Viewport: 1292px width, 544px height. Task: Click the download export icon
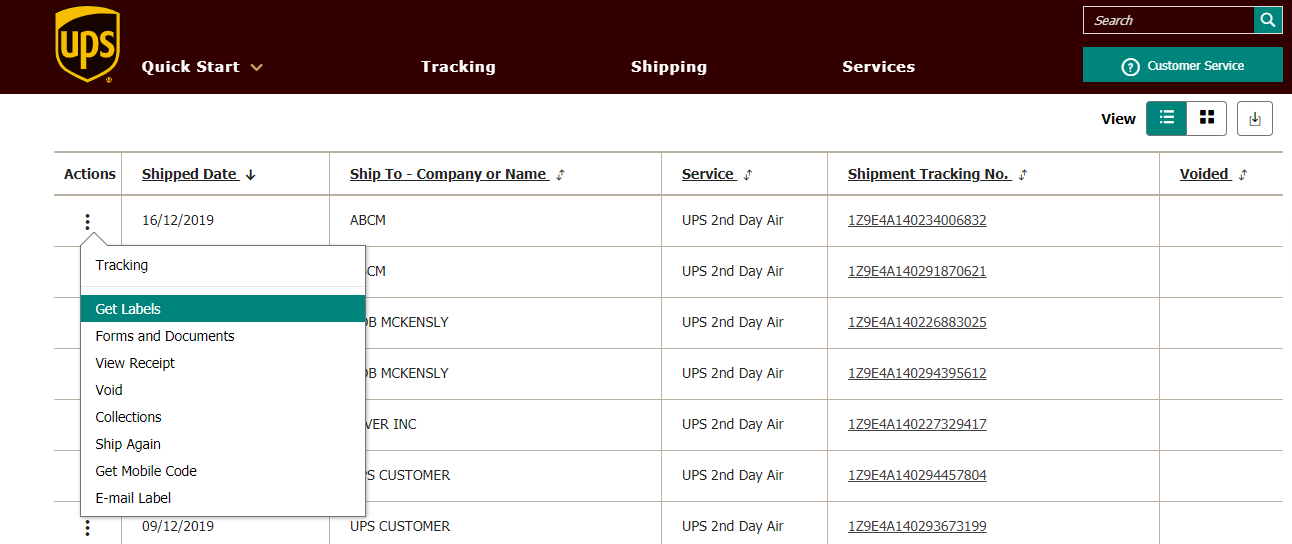pyautogui.click(x=1255, y=119)
